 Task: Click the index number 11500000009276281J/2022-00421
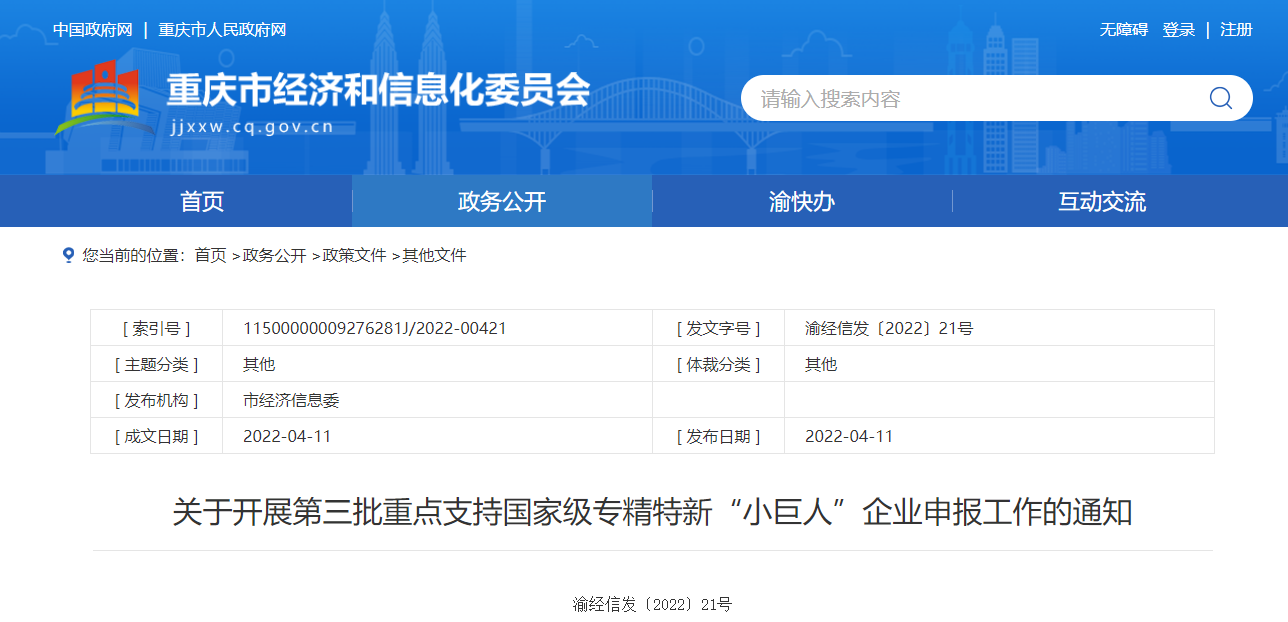[375, 328]
